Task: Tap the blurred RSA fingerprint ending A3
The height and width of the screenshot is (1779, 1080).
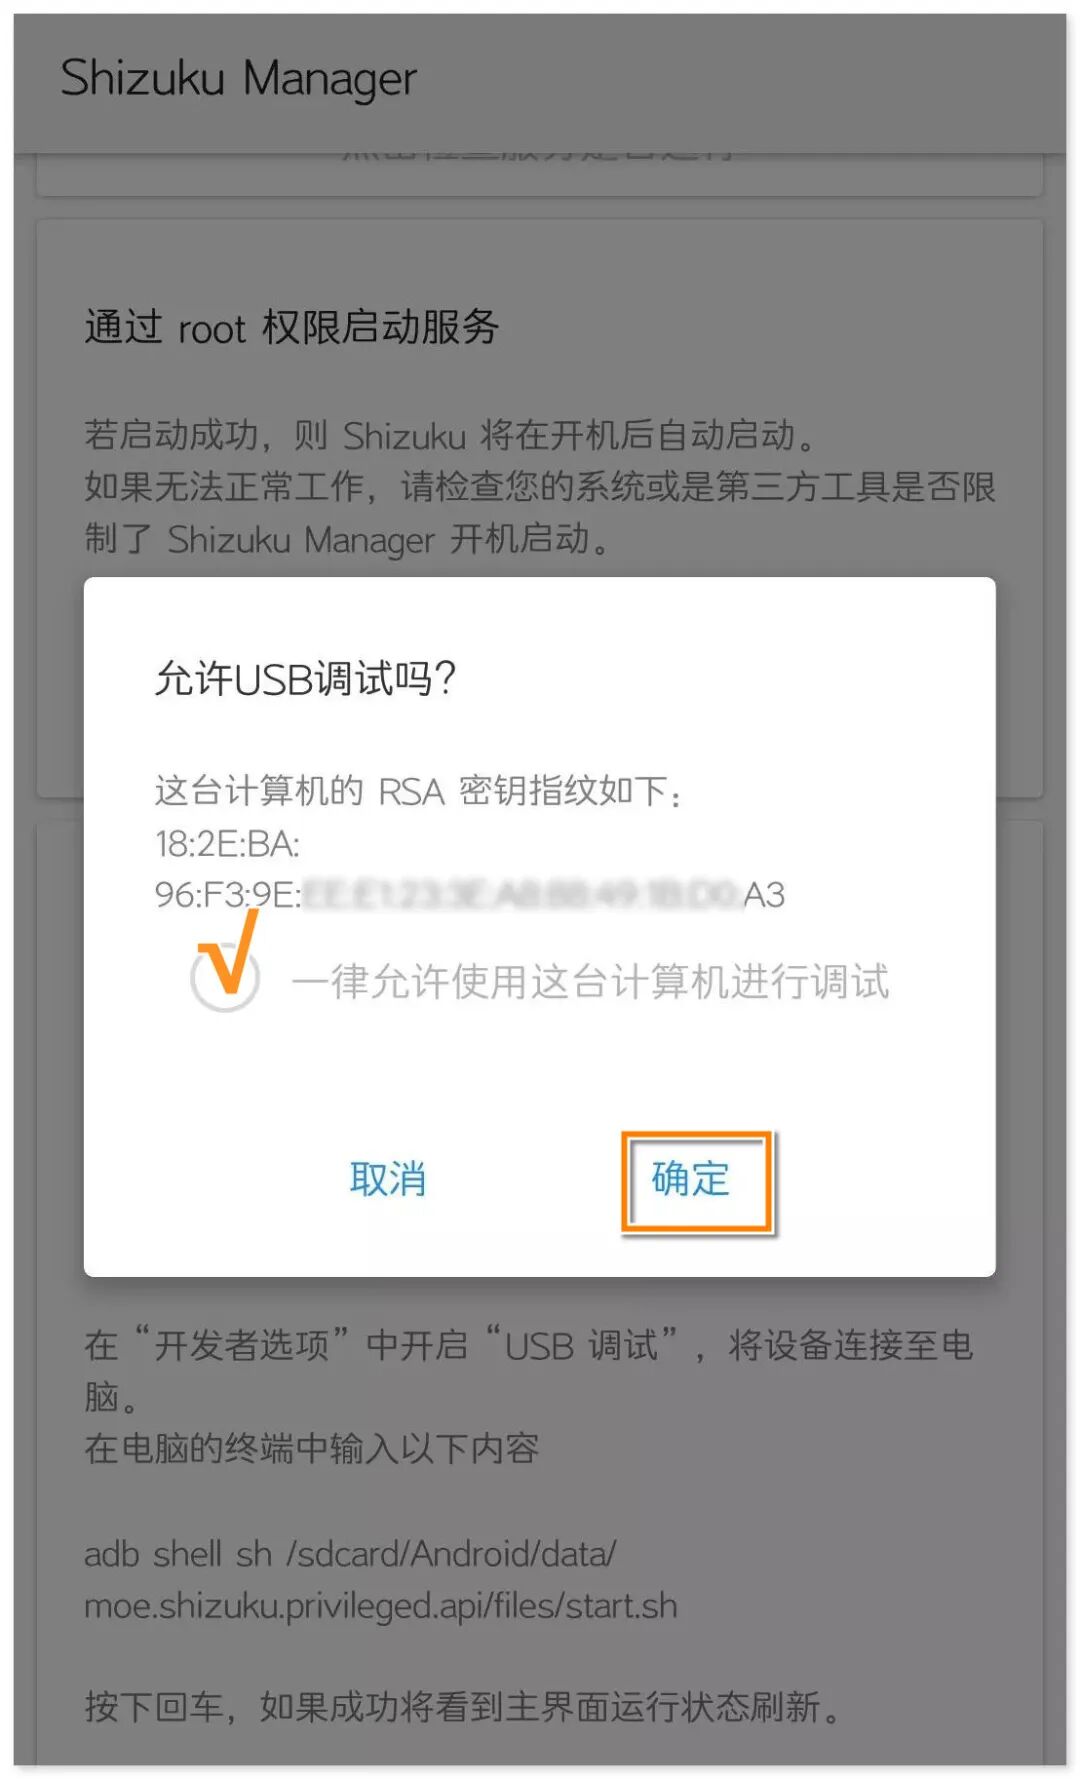Action: [470, 894]
